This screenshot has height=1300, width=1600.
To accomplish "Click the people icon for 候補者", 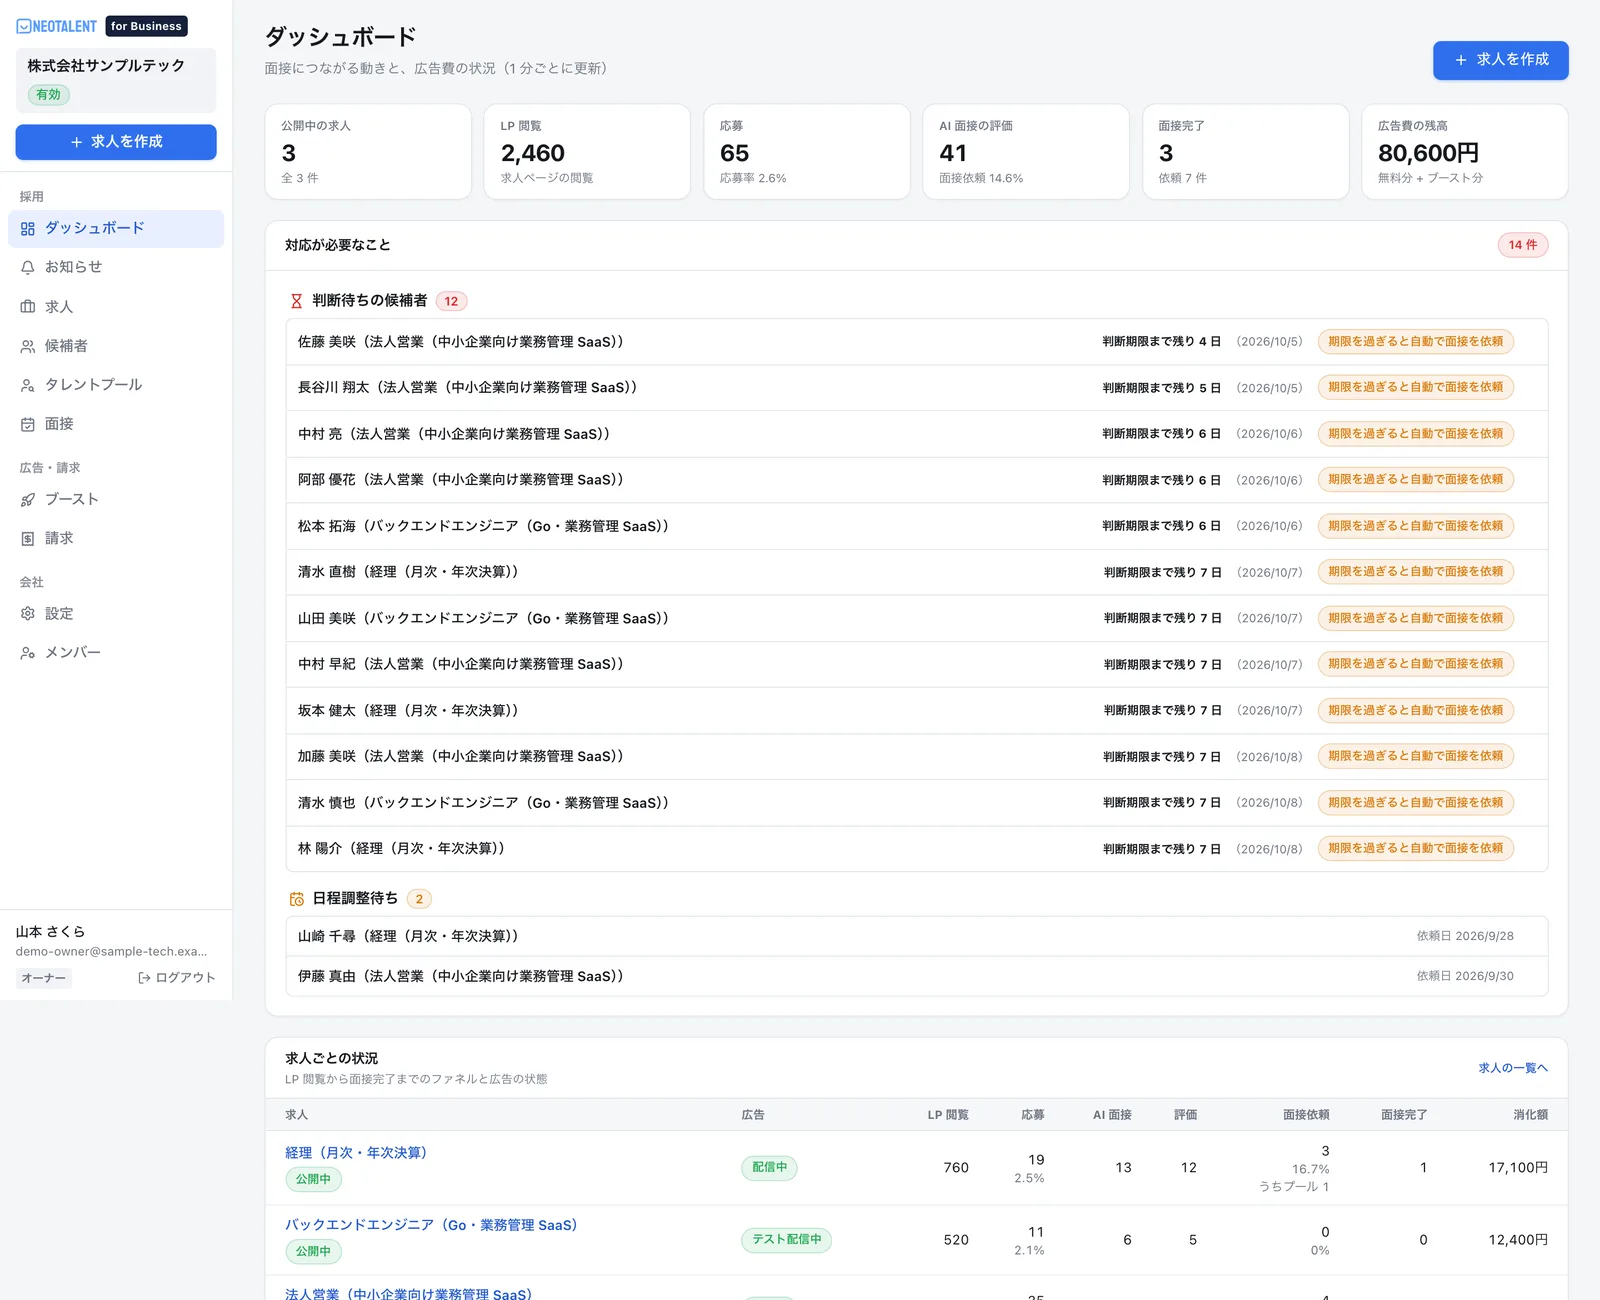I will [28, 346].
